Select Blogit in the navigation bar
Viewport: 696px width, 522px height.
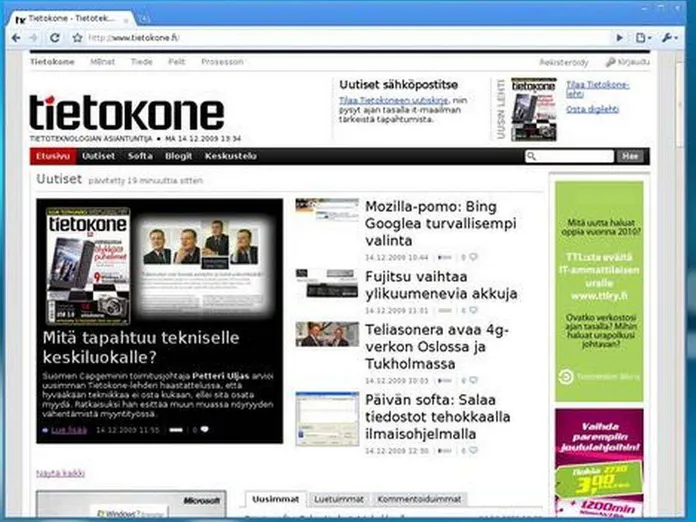point(178,156)
